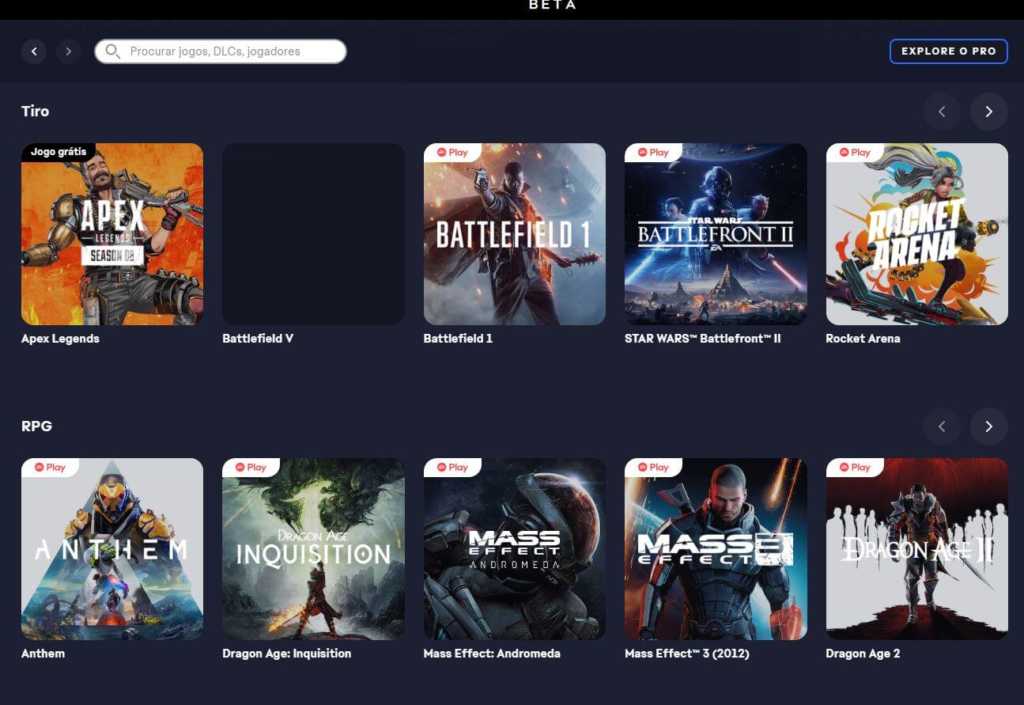The width and height of the screenshot is (1024, 705).
Task: Click the 'Apex Legends' title text
Action: click(x=60, y=338)
